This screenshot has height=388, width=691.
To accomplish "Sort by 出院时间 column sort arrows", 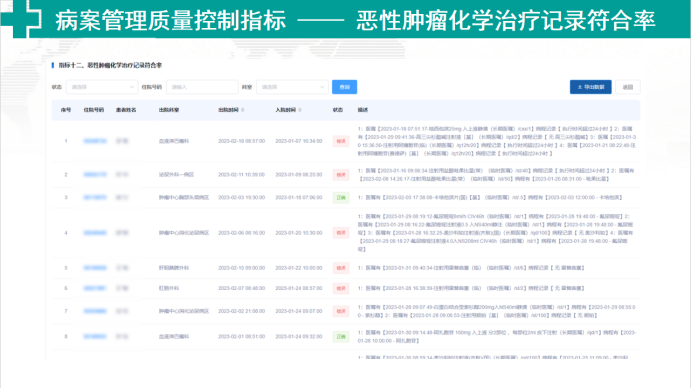I will click(x=243, y=110).
